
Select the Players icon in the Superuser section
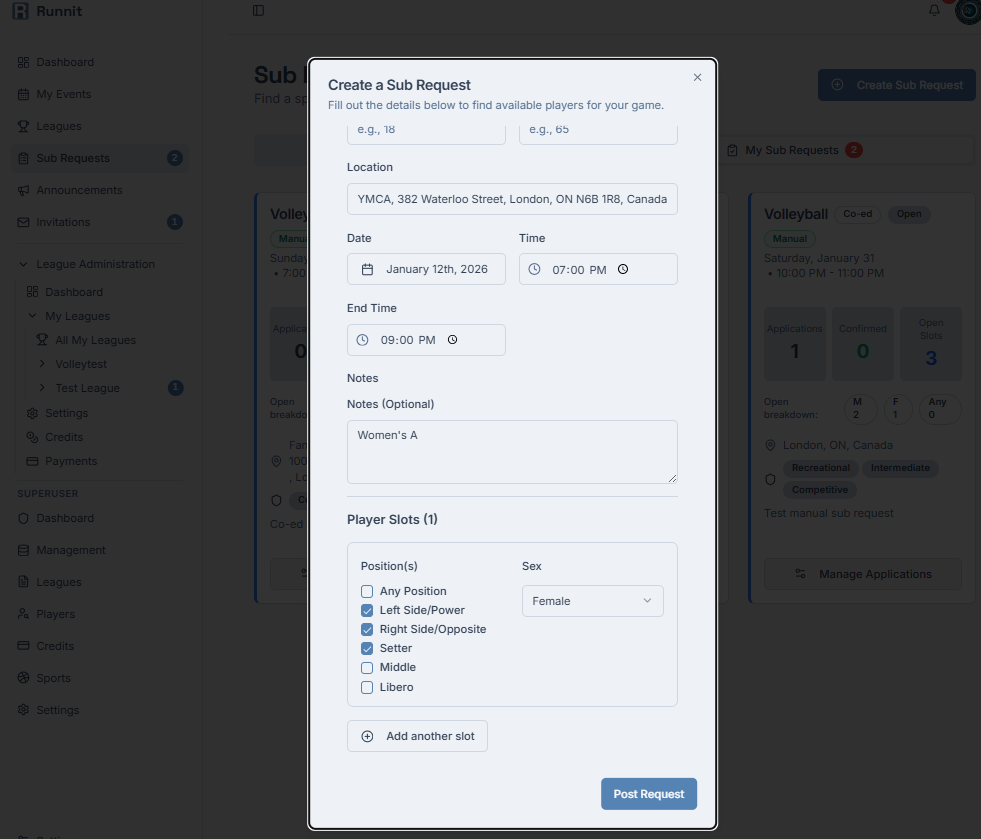tap(22, 613)
